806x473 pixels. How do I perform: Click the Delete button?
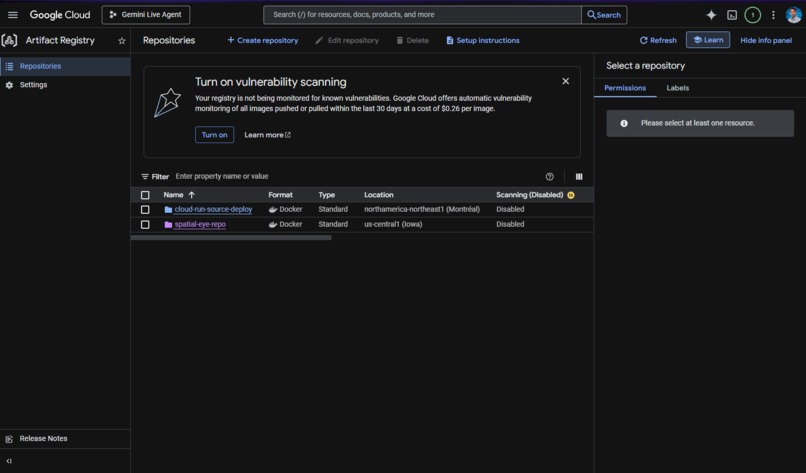[412, 40]
